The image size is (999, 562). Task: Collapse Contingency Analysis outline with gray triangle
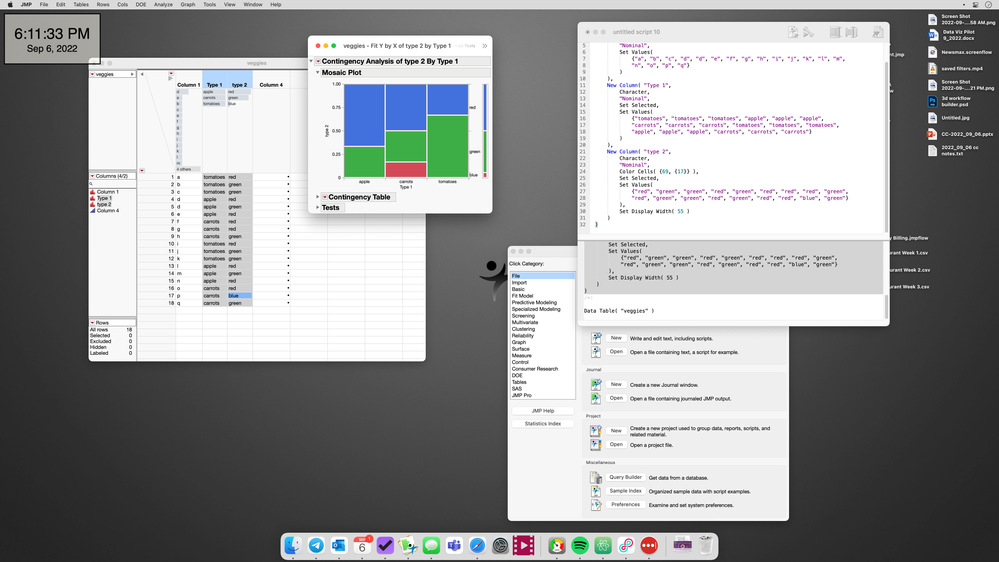[x=312, y=61]
